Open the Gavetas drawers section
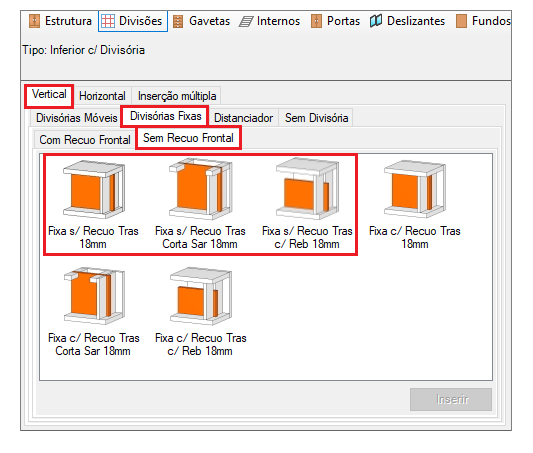The height and width of the screenshot is (453, 533). click(201, 21)
